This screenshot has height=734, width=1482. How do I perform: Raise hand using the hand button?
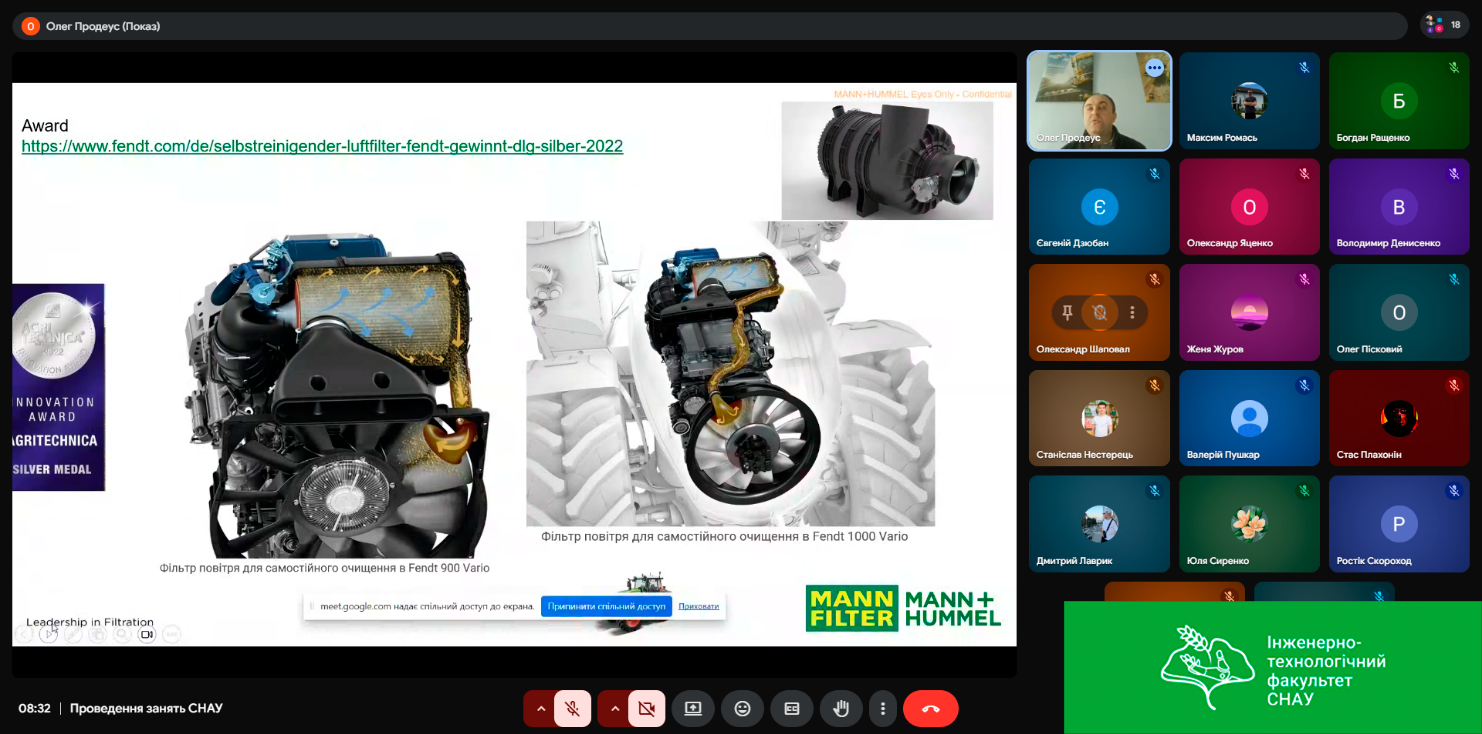tap(841, 708)
